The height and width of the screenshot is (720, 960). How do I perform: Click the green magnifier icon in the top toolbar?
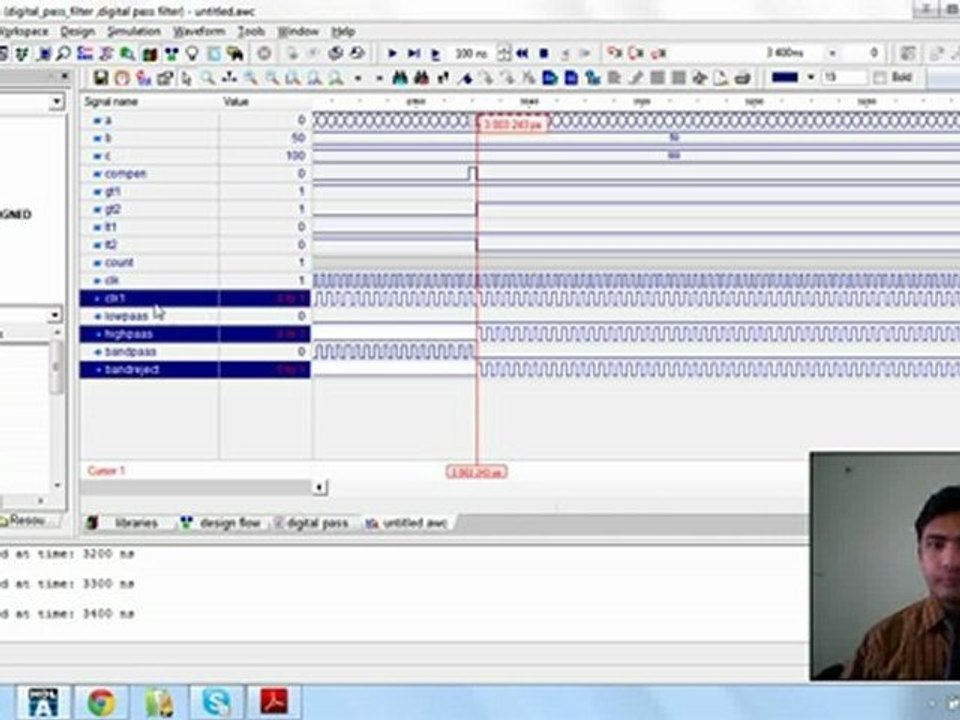click(x=127, y=54)
